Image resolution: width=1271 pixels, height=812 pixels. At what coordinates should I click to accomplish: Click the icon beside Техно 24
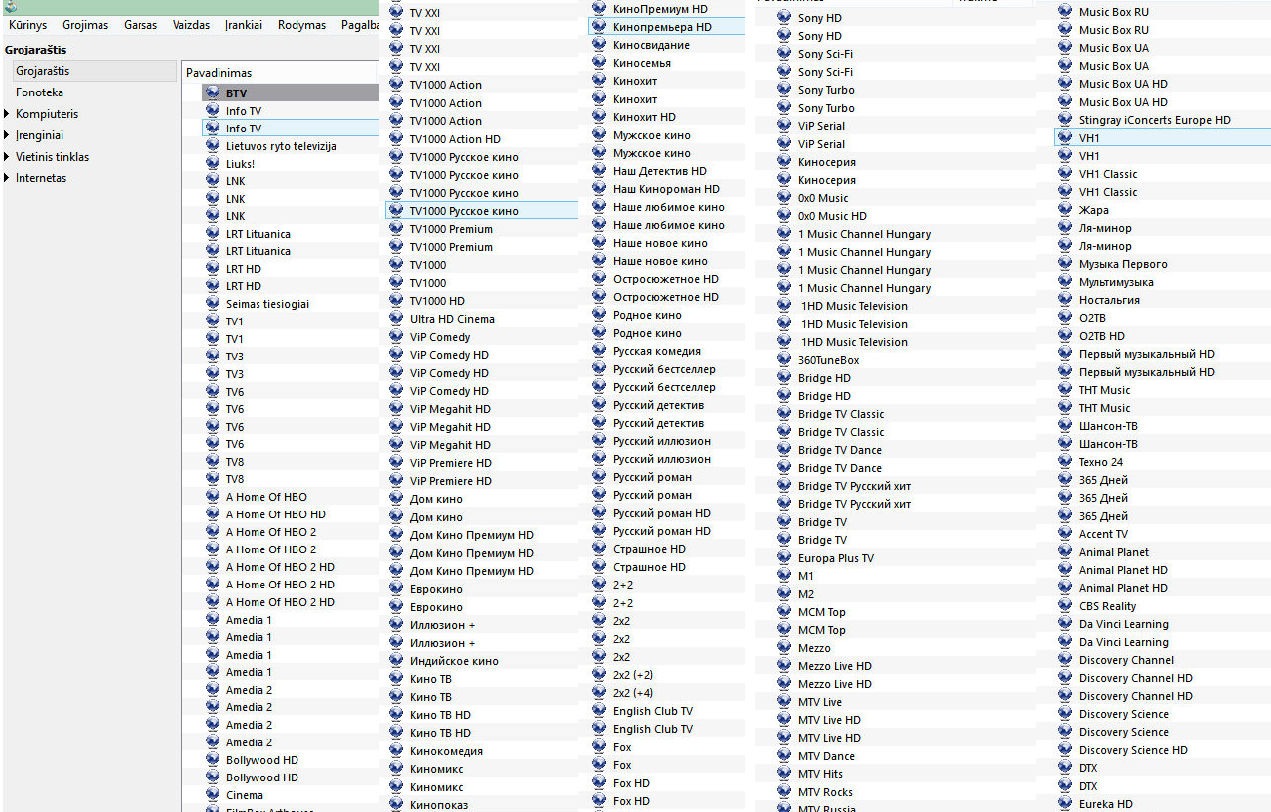pos(1065,462)
